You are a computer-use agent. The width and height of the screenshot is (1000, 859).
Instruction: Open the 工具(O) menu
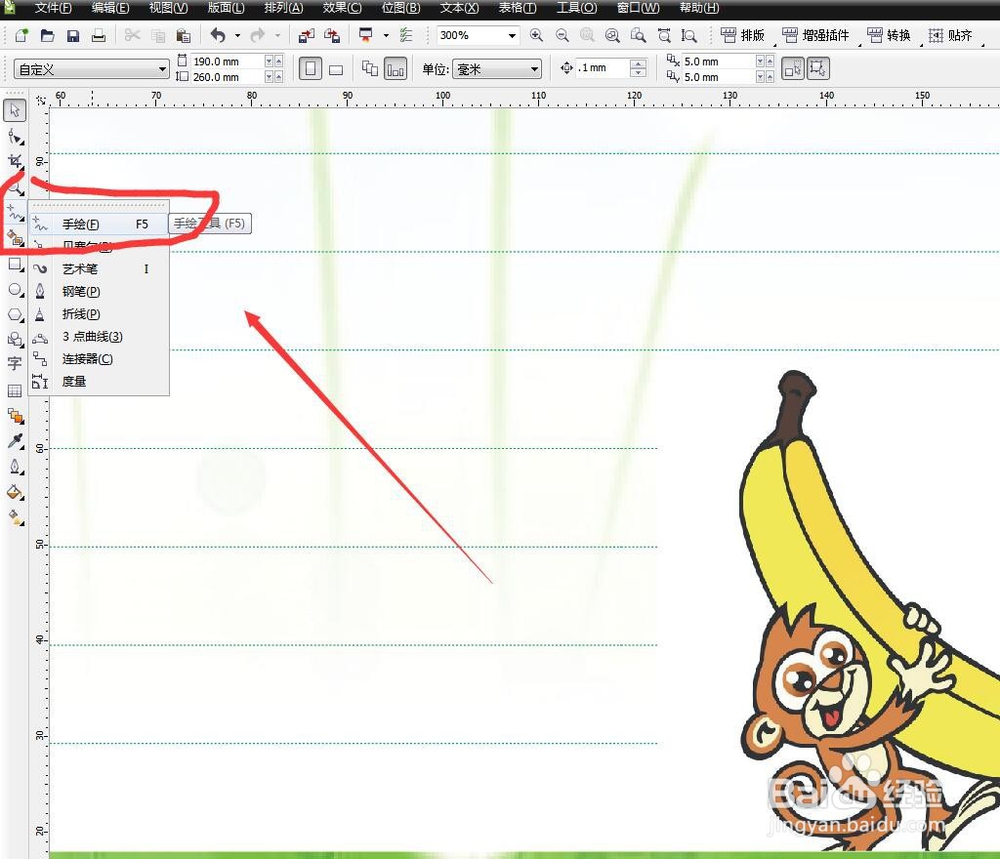point(577,8)
